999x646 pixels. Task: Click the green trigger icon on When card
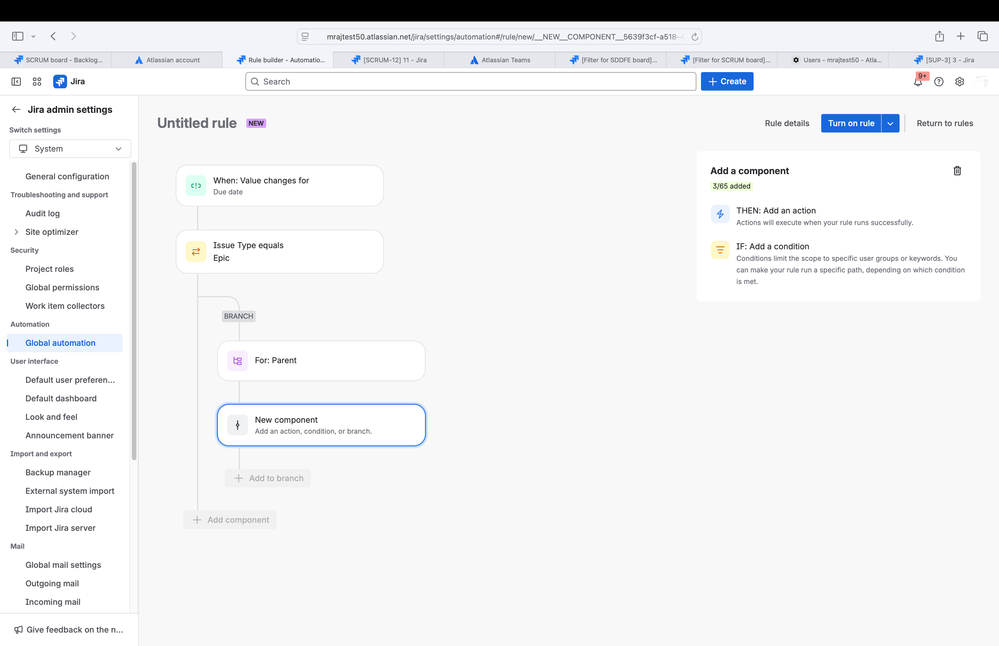coord(196,185)
